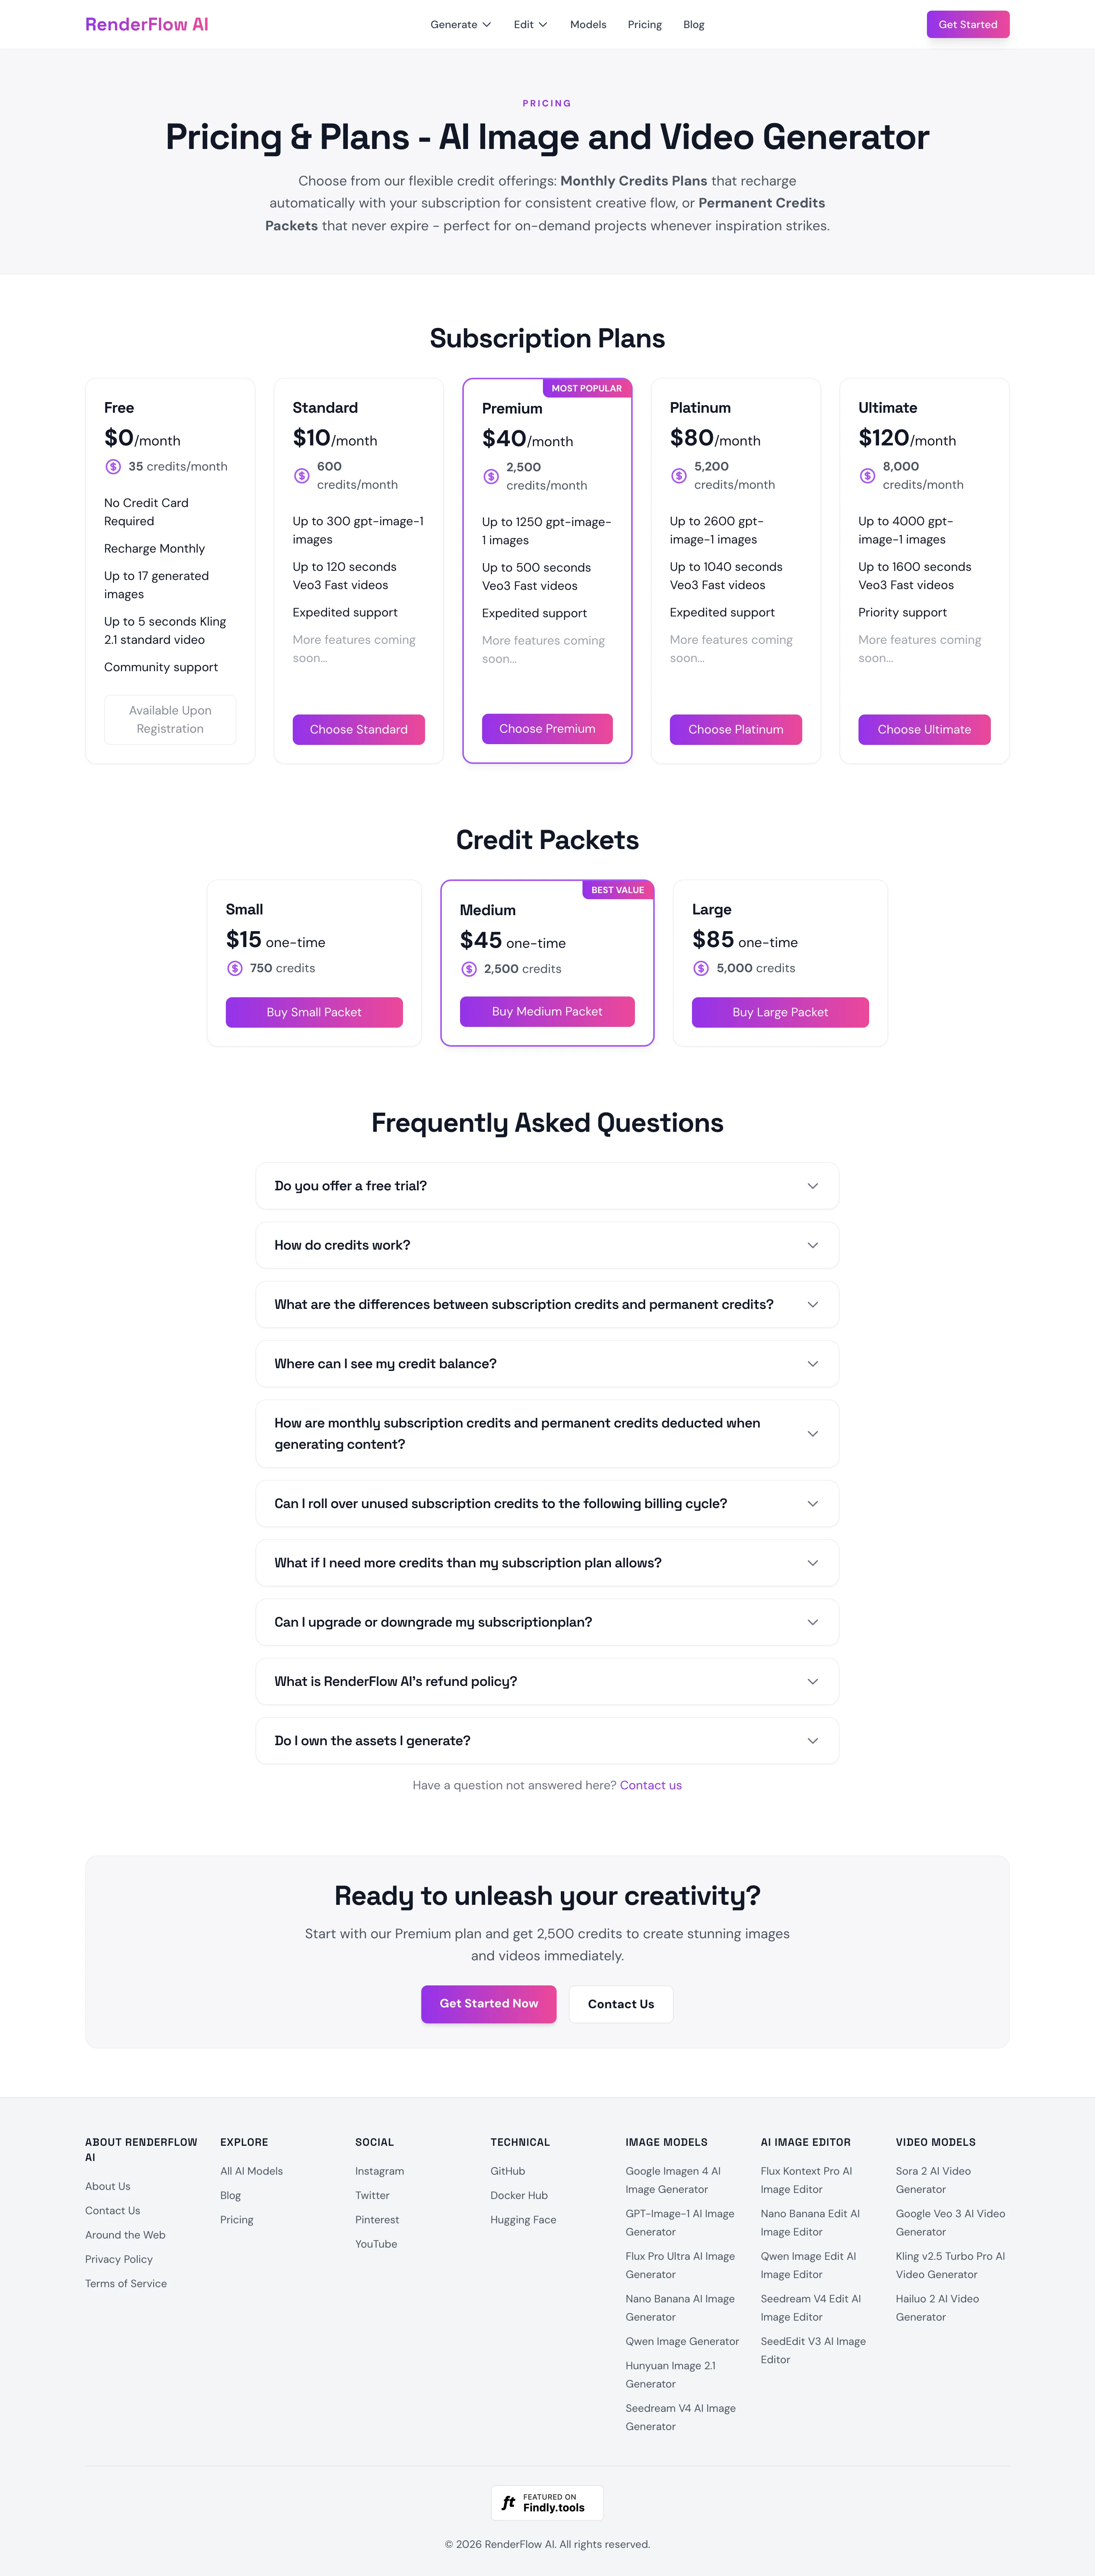Go to Blog in the top navigation
Viewport: 1095px width, 2576px height.
(694, 24)
